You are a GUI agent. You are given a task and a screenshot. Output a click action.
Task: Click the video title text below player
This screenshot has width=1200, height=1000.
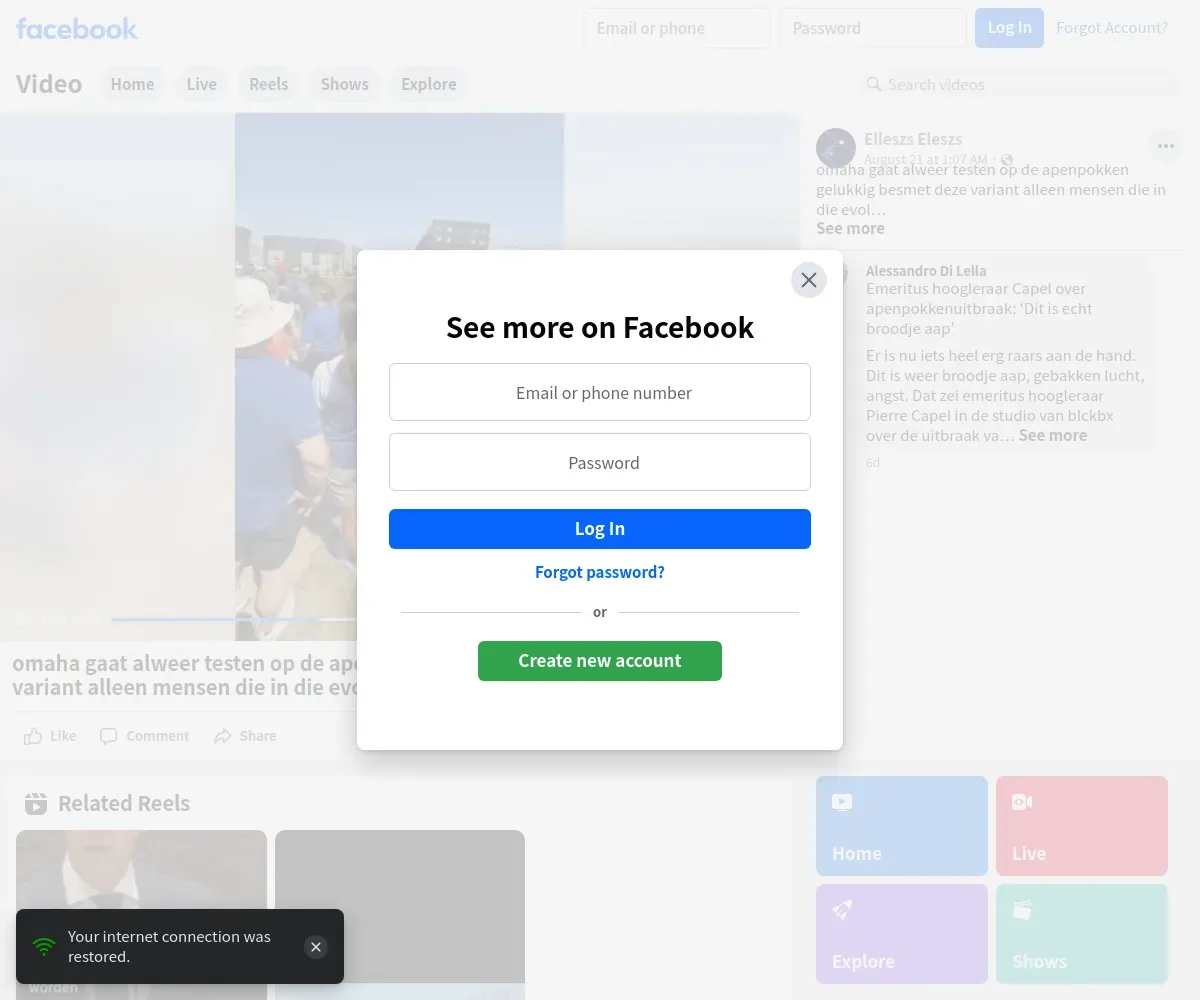point(185,675)
